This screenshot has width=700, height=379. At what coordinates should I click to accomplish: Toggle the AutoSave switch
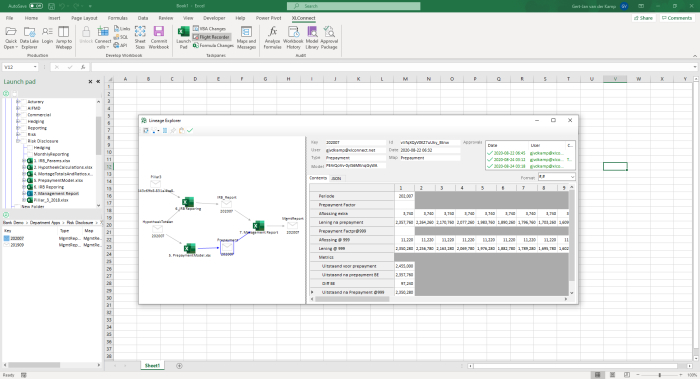[x=36, y=6]
